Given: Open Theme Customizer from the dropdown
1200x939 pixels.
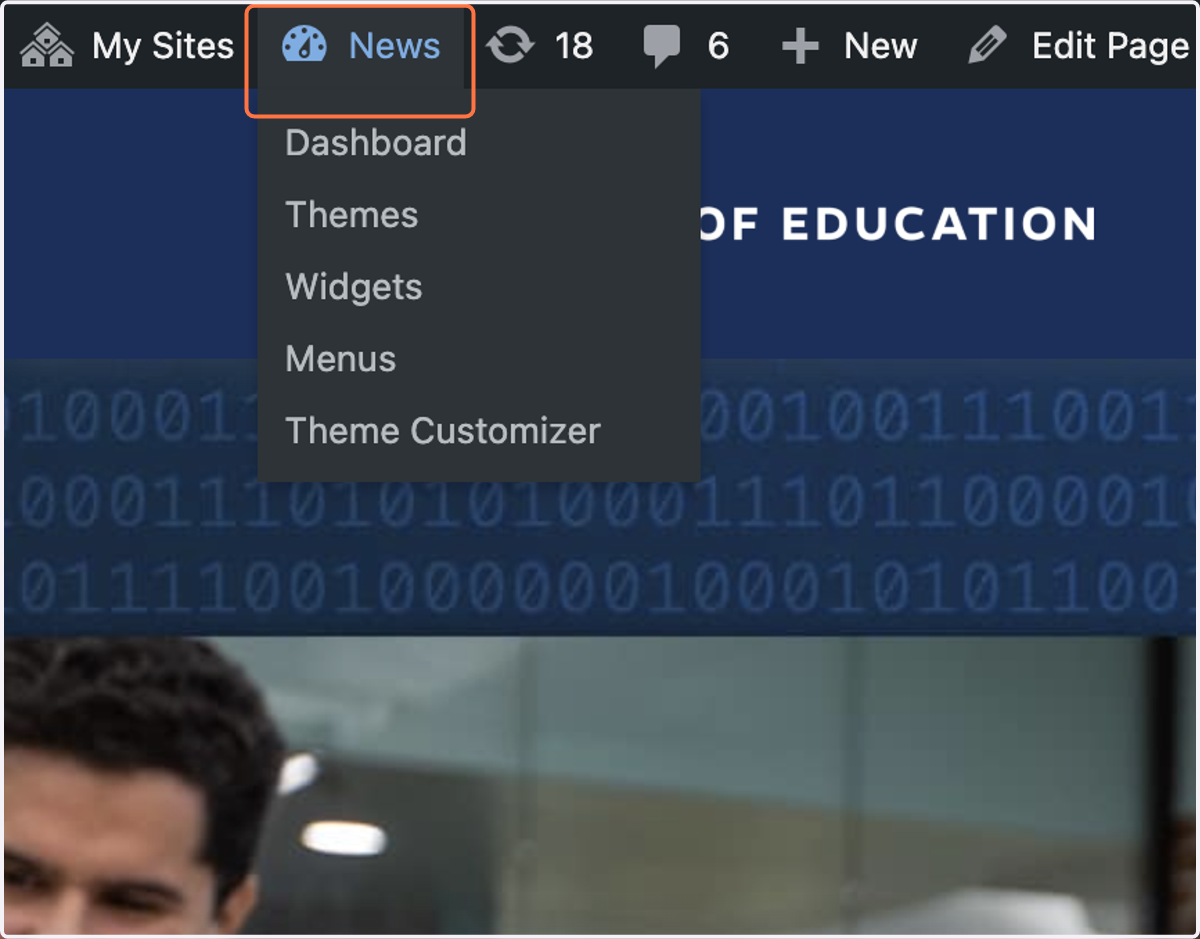Looking at the screenshot, I should click(443, 431).
